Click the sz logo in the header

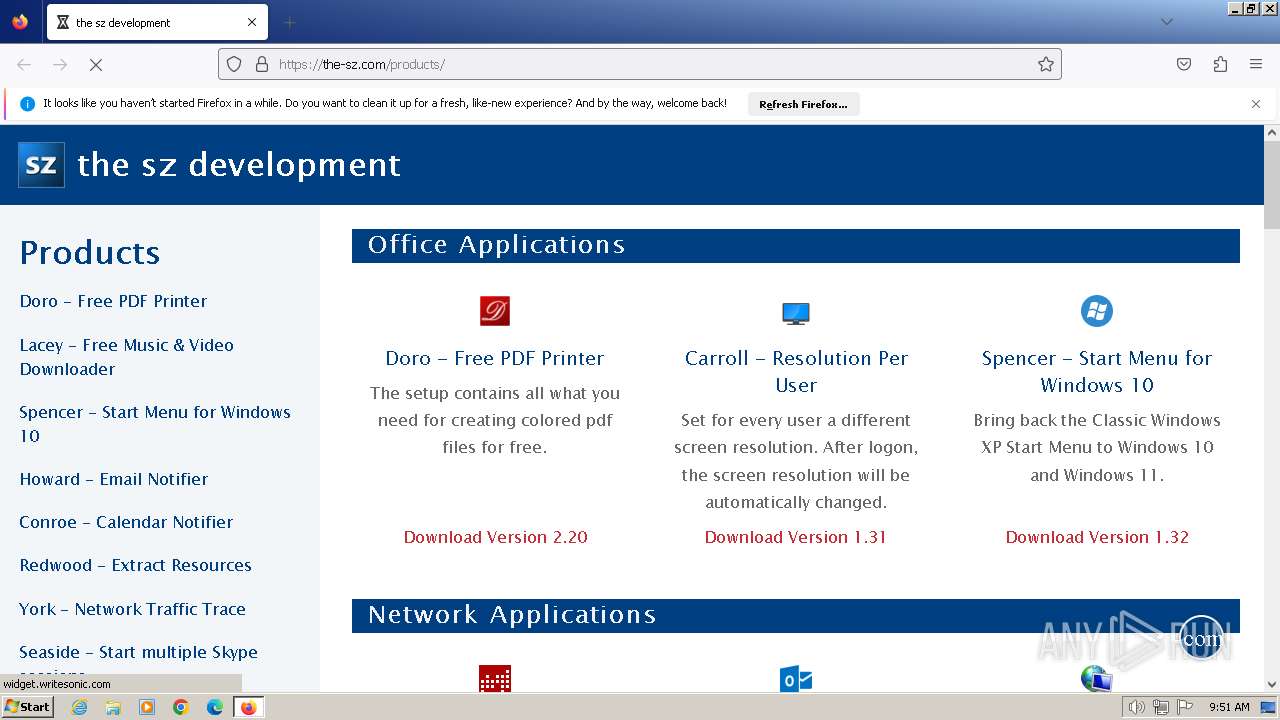41,165
